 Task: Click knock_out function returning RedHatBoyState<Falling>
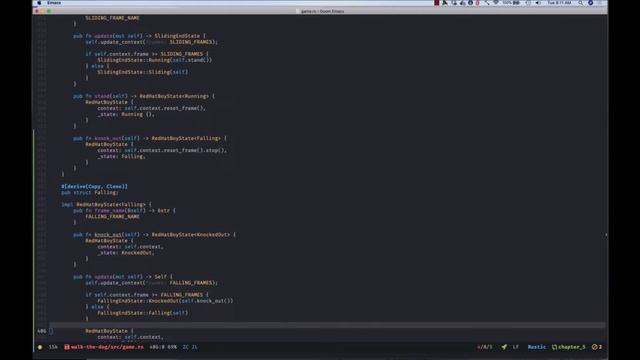(150, 138)
